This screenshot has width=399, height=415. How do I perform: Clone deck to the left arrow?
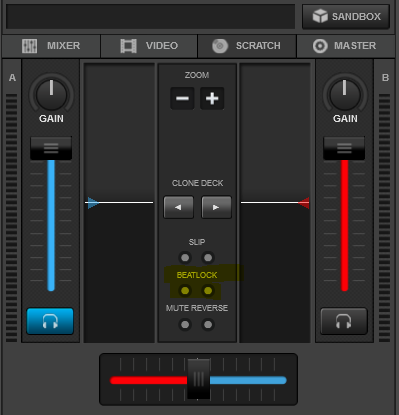tap(178, 207)
